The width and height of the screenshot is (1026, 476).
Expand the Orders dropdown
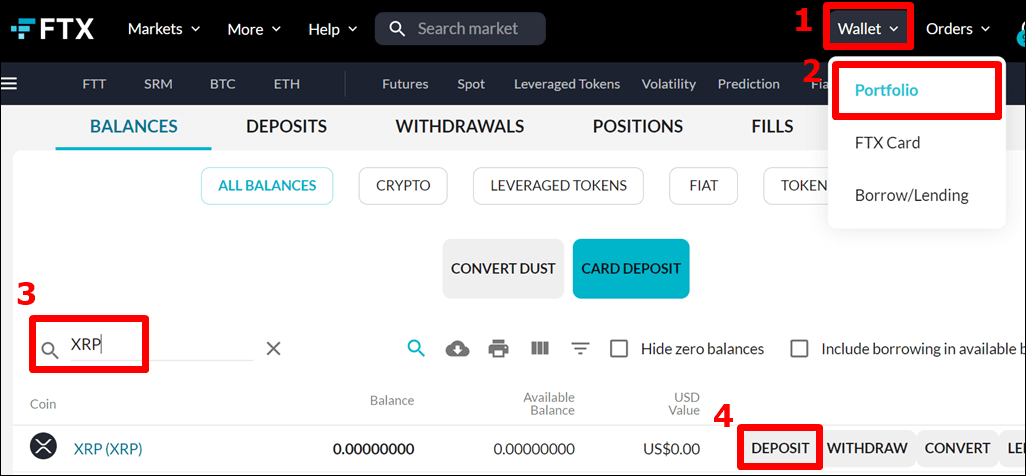[958, 29]
